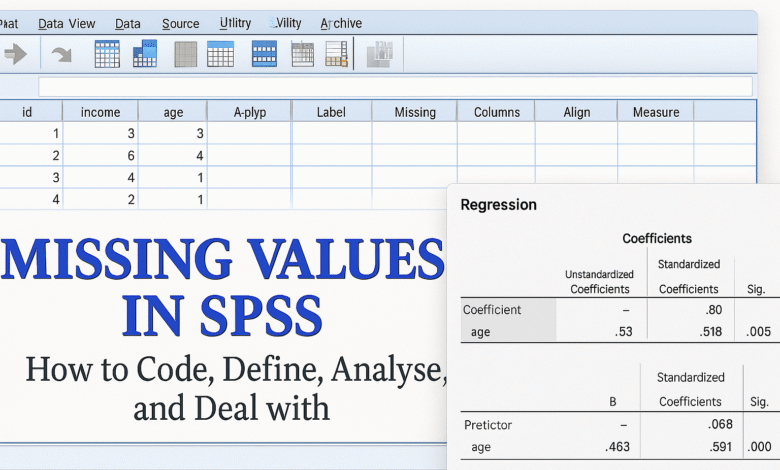Open the Utlitry menu

pos(235,23)
